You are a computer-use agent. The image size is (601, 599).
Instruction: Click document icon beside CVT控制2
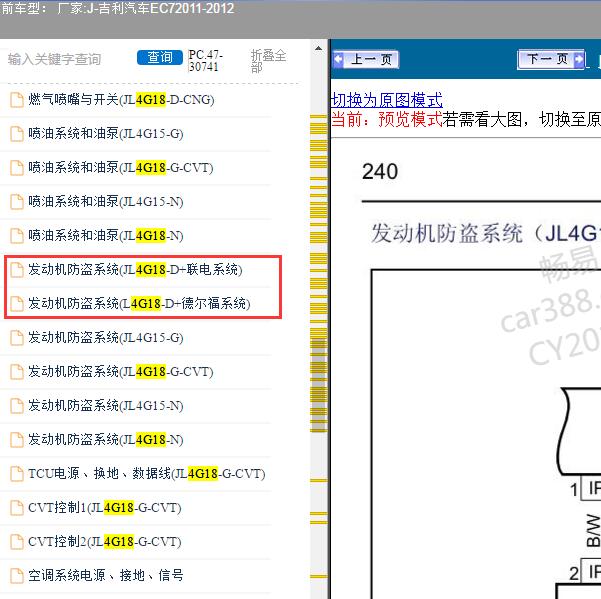[x=16, y=542]
